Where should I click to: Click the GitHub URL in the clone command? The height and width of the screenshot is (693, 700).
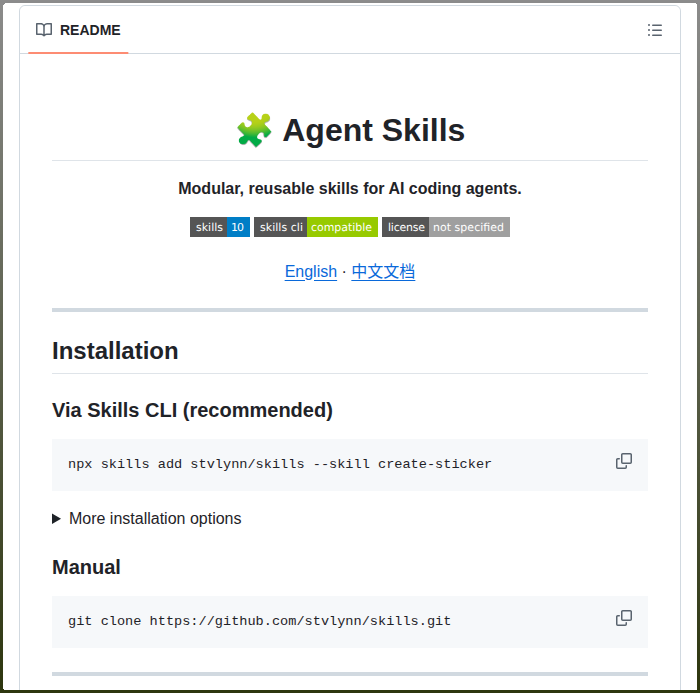click(x=300, y=621)
